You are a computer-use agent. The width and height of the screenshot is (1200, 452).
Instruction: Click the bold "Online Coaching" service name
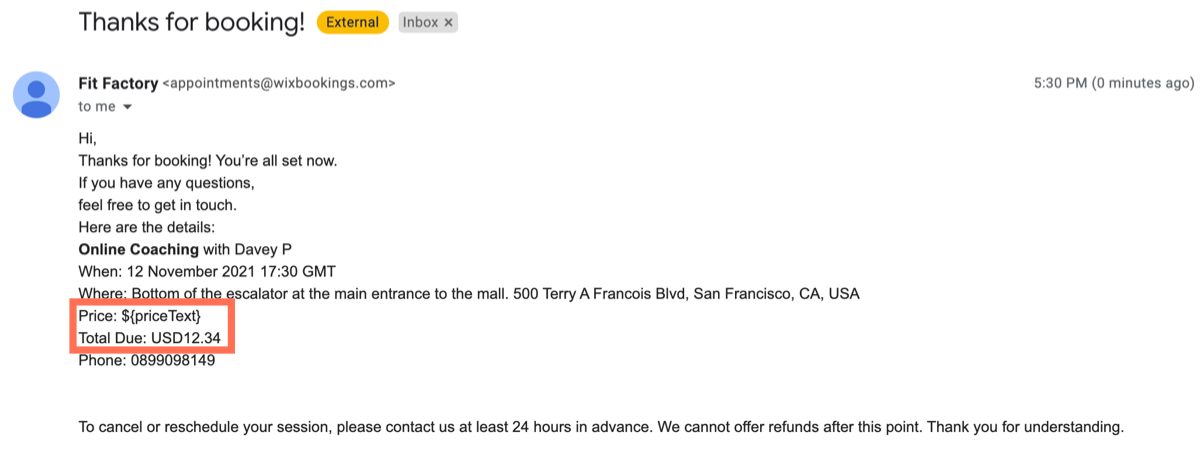pyautogui.click(x=139, y=249)
